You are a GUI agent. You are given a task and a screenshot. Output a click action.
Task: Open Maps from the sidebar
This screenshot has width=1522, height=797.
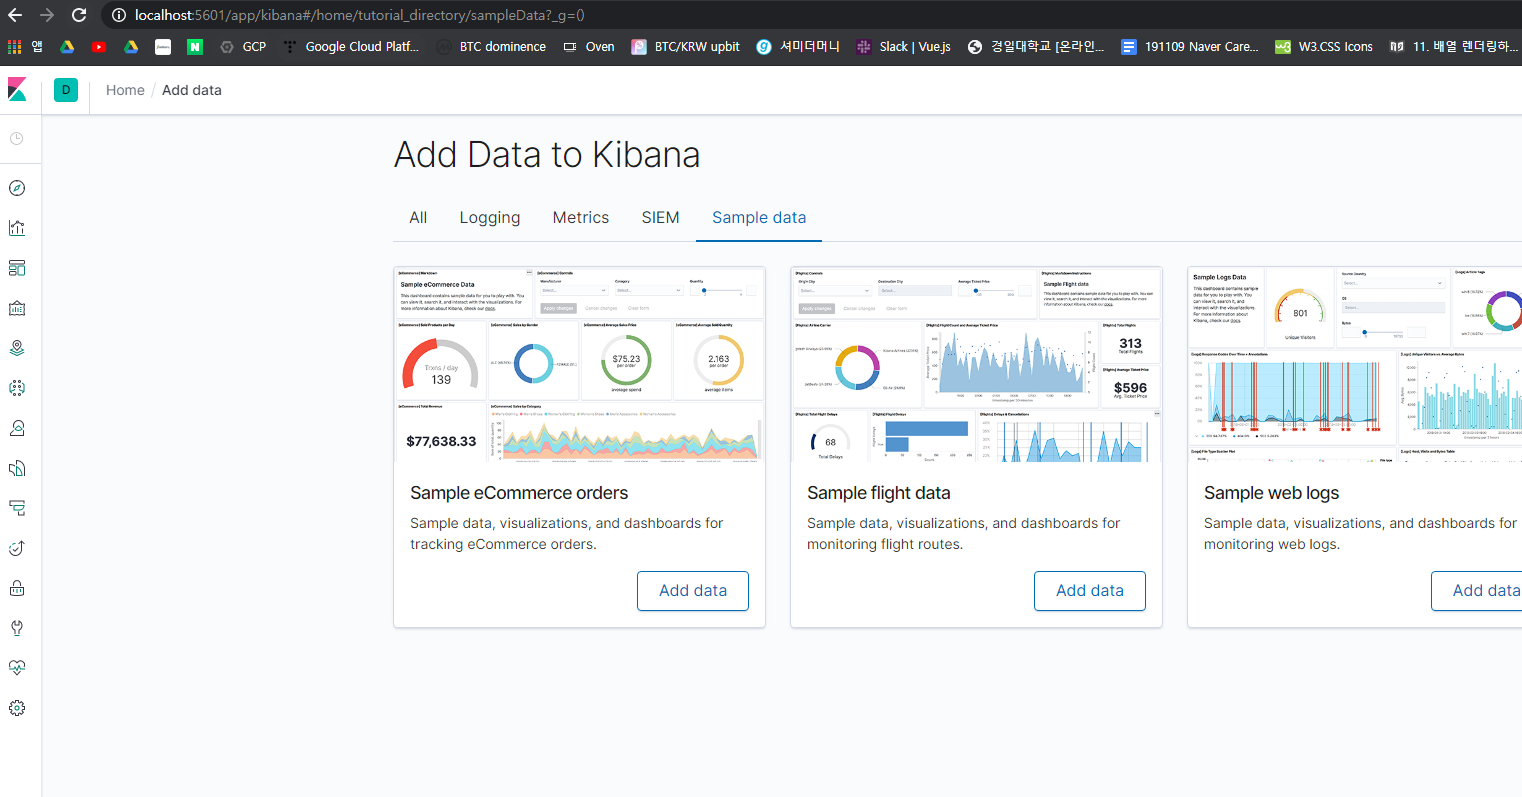click(x=17, y=348)
